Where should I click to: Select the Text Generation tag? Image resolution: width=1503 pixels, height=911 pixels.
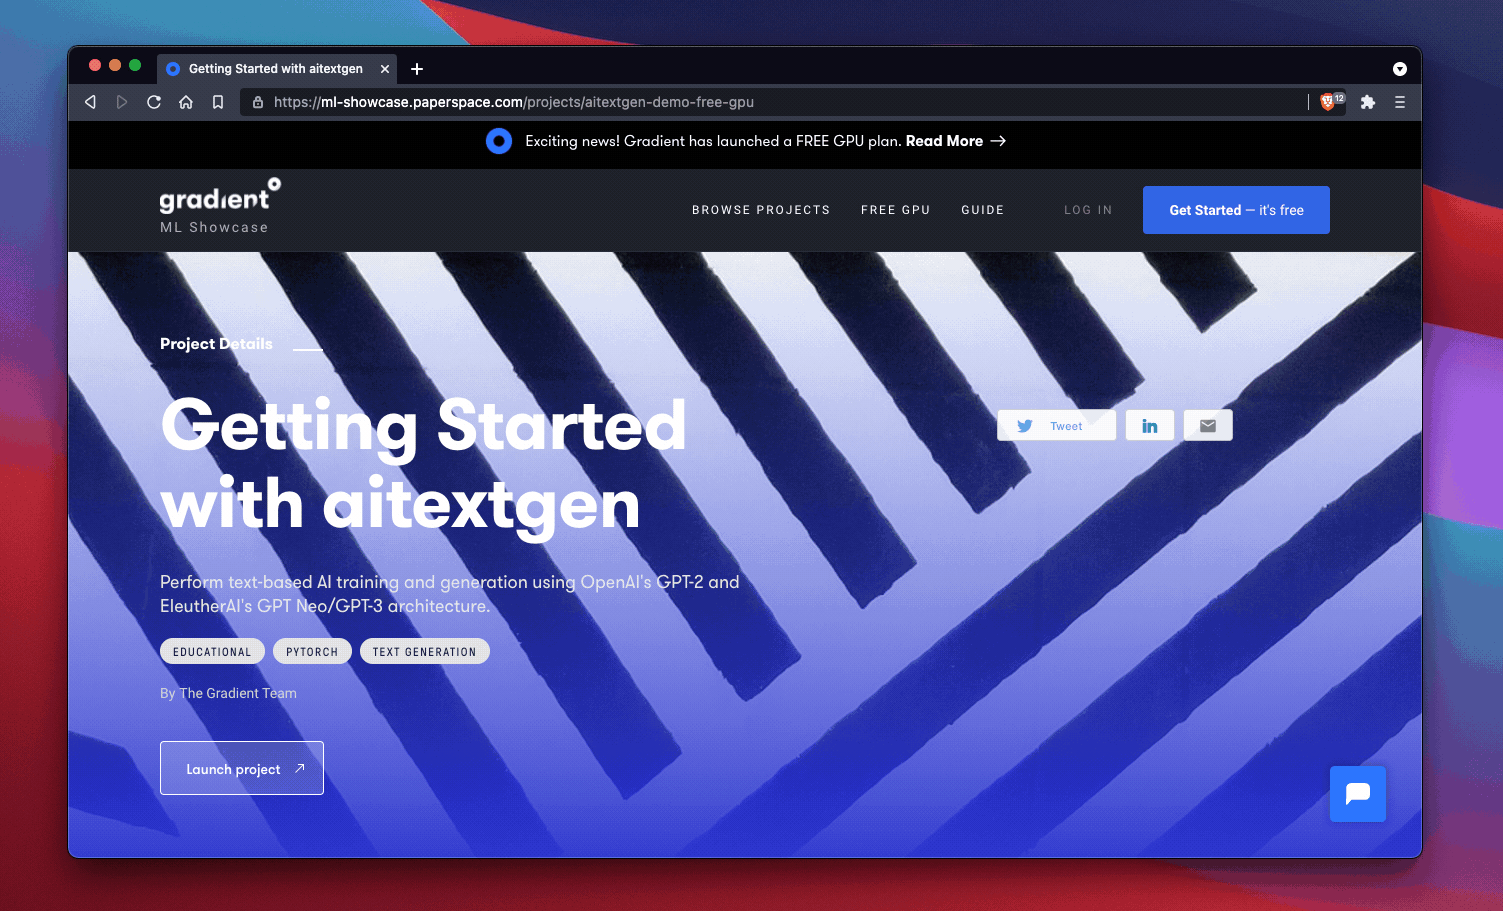425,651
